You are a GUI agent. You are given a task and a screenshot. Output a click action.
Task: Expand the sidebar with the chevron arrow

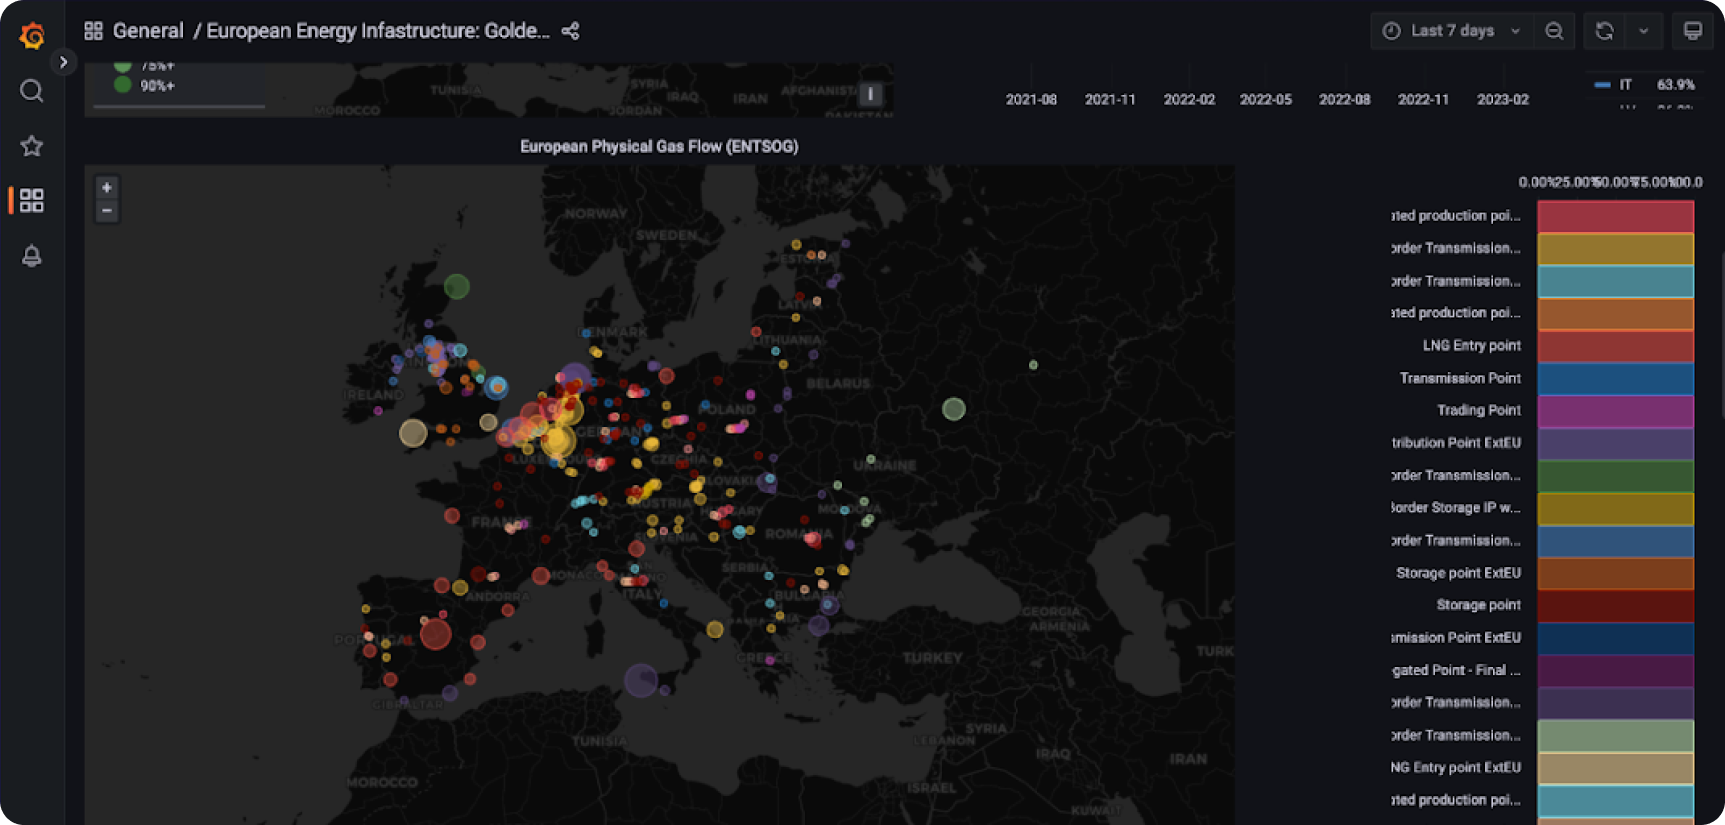(63, 62)
